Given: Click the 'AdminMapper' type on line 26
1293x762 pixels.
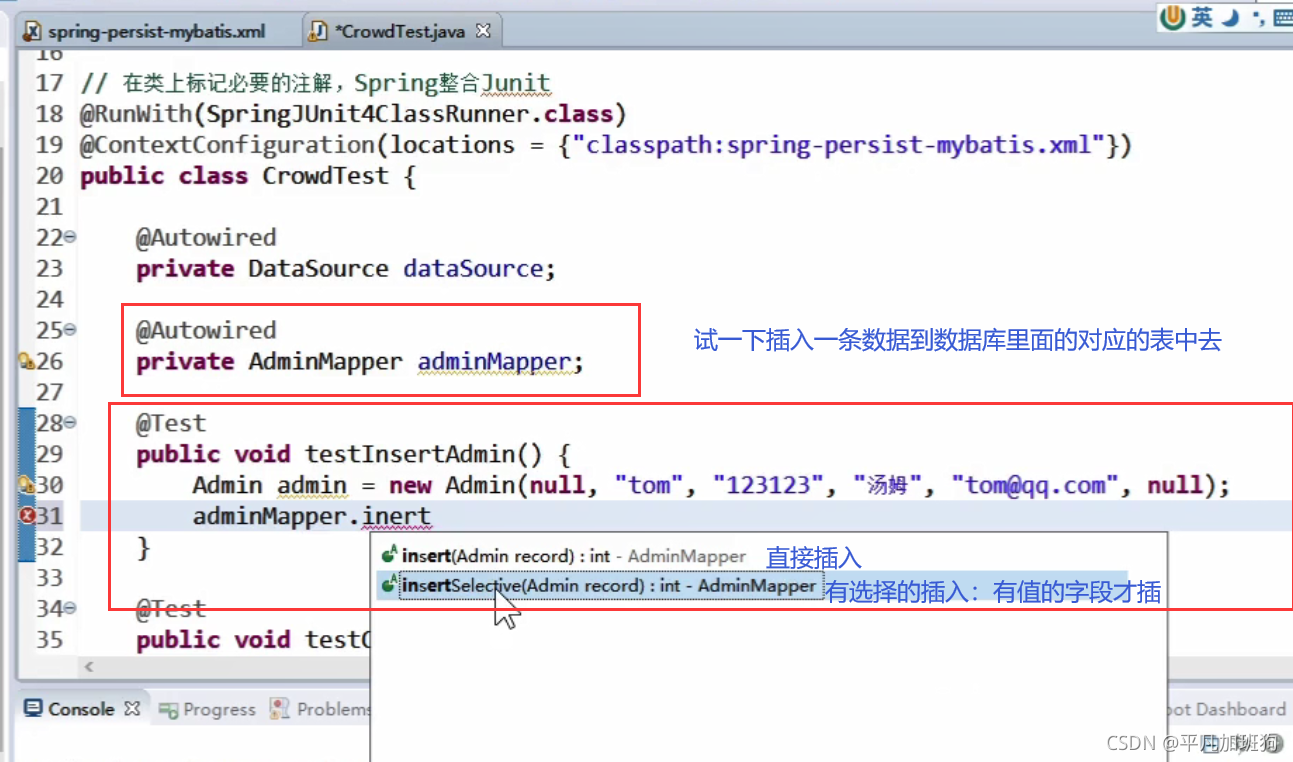Looking at the screenshot, I should coord(326,362).
